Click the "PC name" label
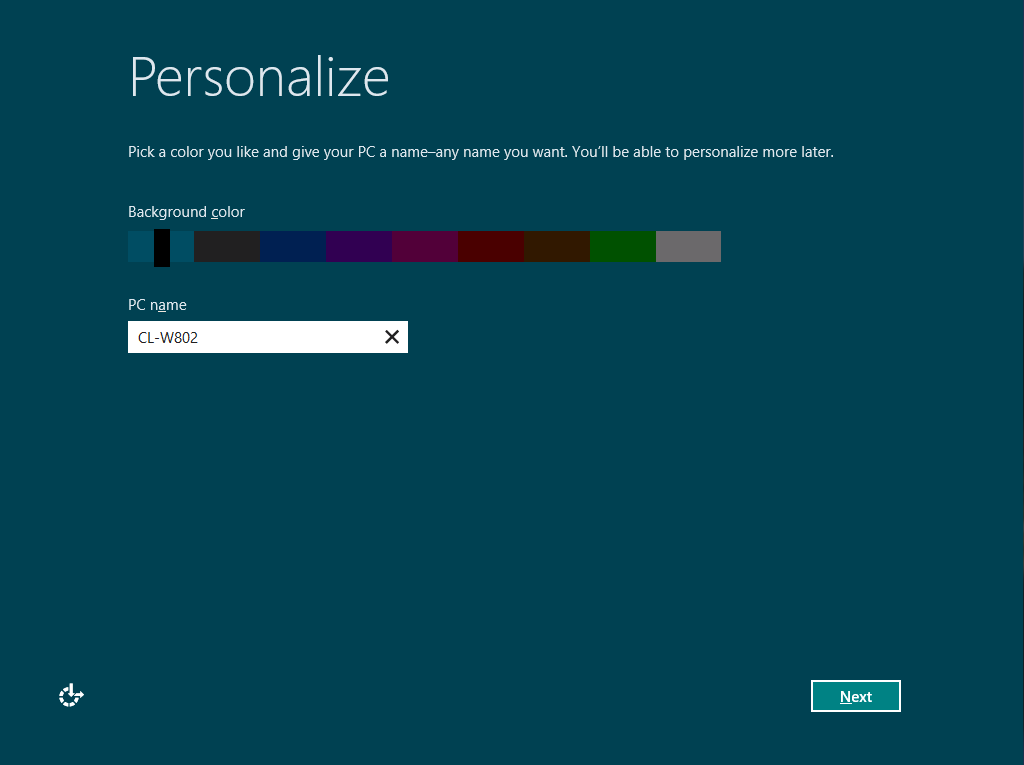This screenshot has width=1024, height=765. pos(157,305)
